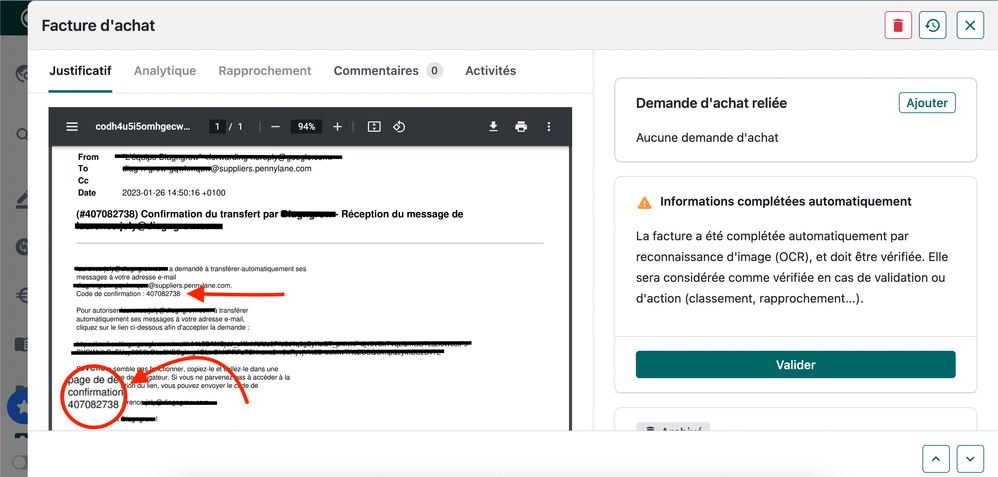This screenshot has height=477, width=998.
Task: Zoom in the PDF with plus
Action: (x=337, y=127)
